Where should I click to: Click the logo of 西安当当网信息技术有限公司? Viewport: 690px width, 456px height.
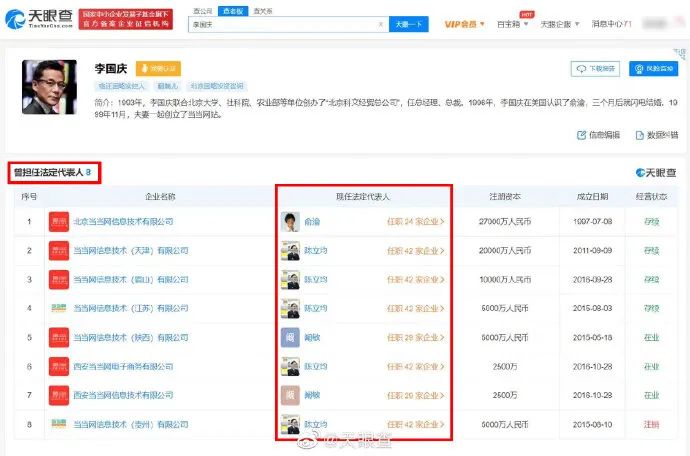pyautogui.click(x=59, y=395)
